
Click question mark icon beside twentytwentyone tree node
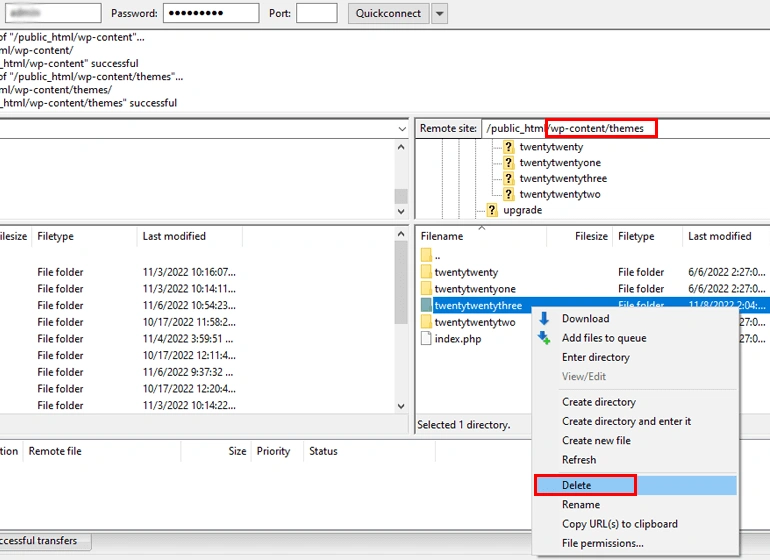click(x=509, y=163)
